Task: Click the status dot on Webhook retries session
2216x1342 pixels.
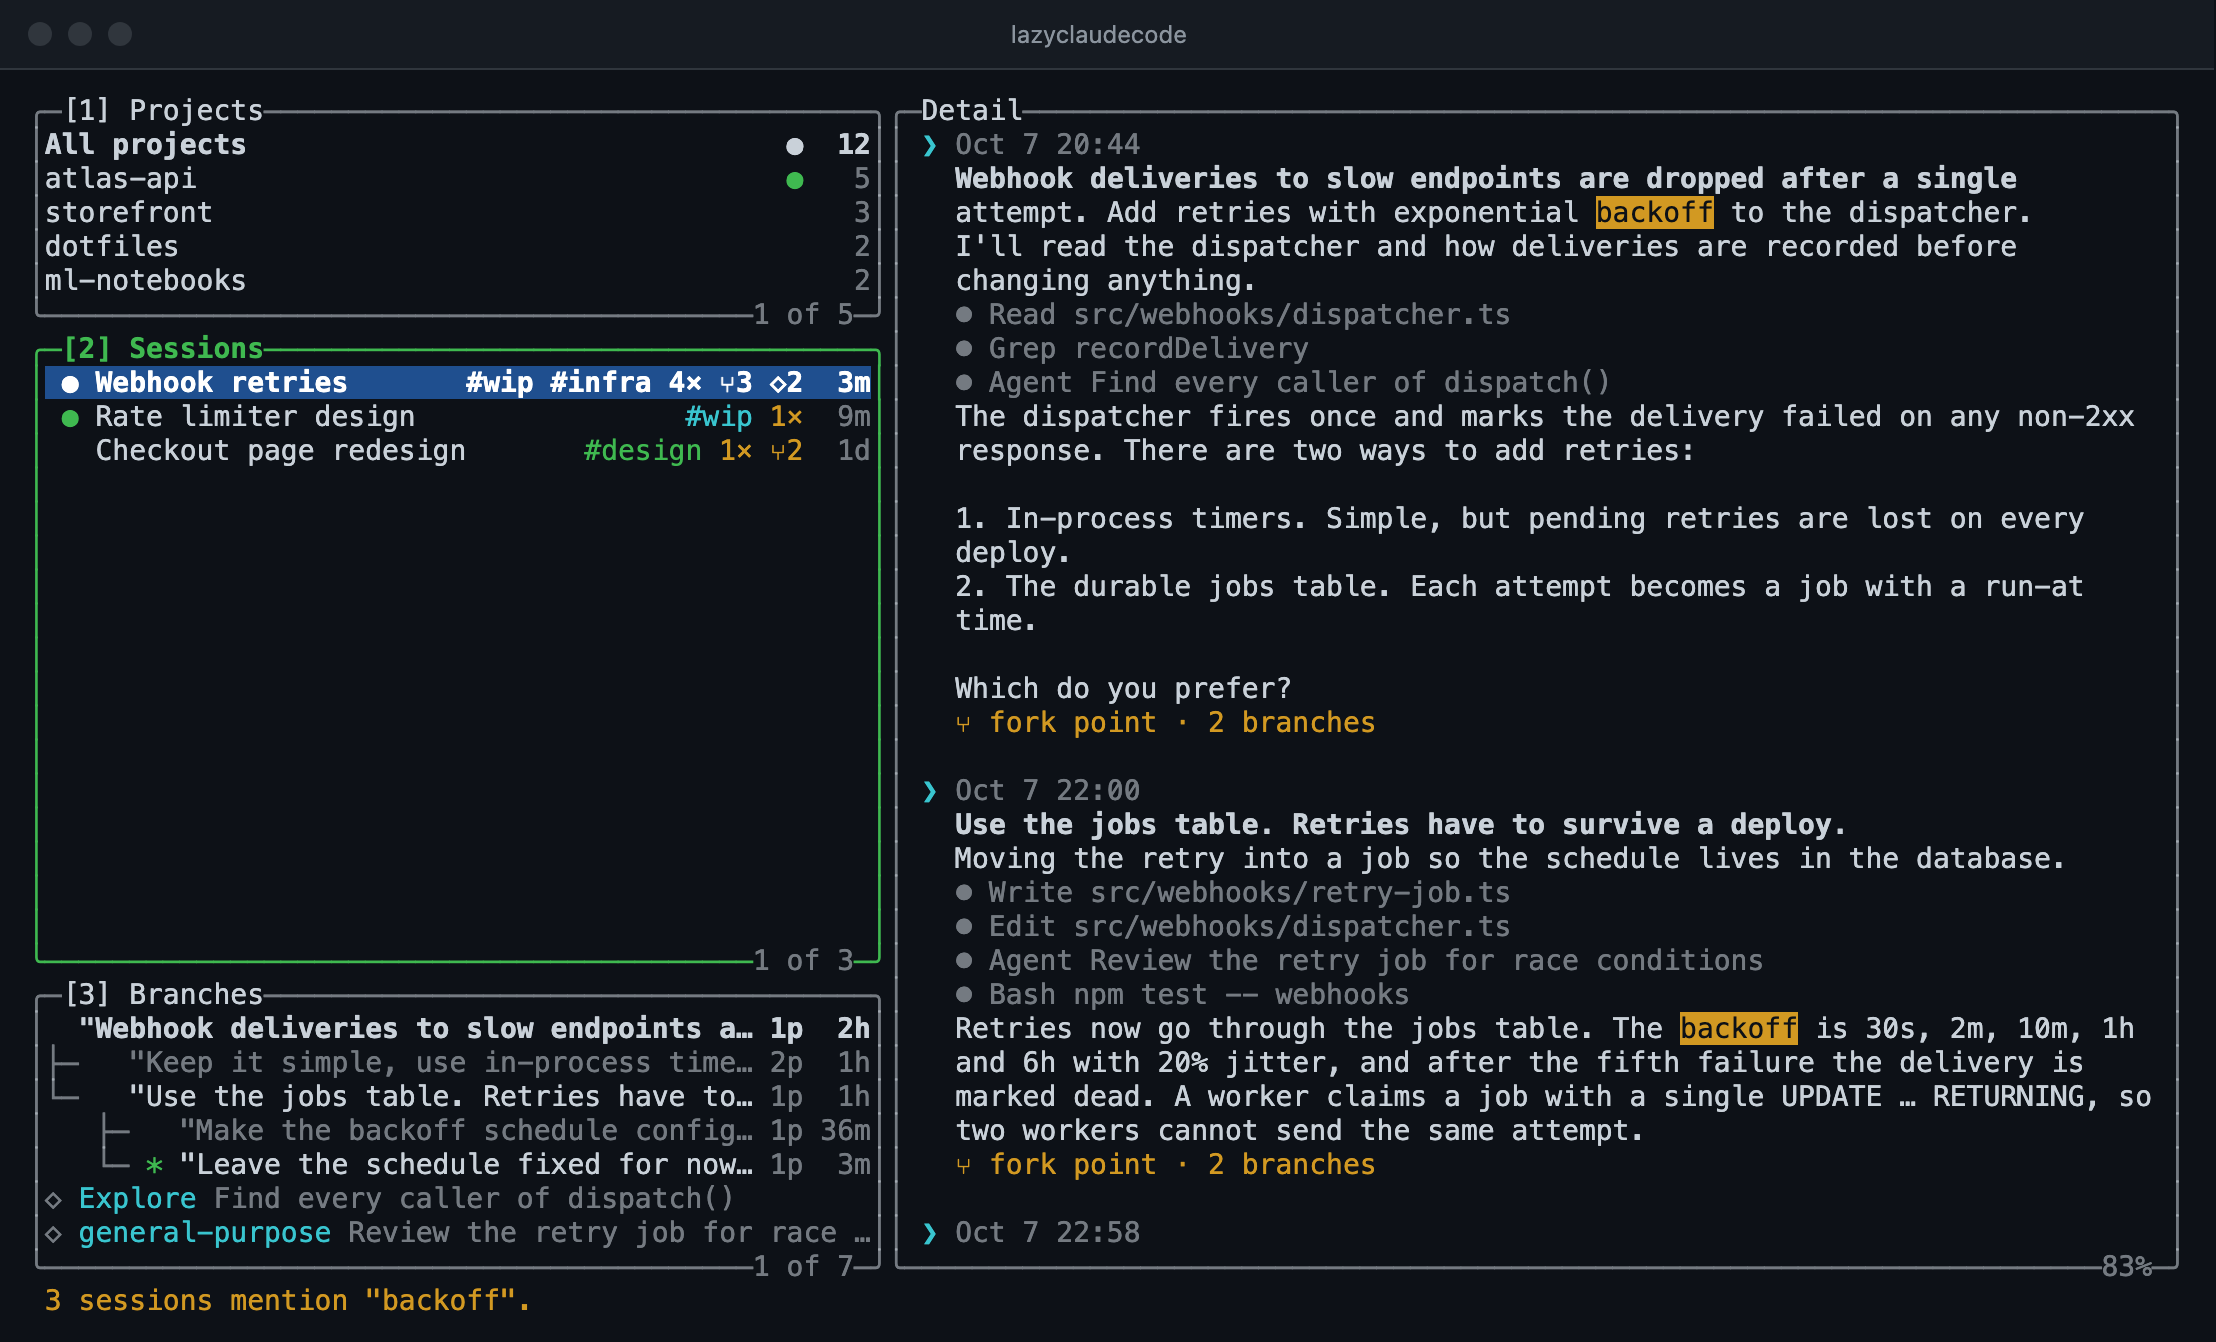Action: tap(70, 384)
